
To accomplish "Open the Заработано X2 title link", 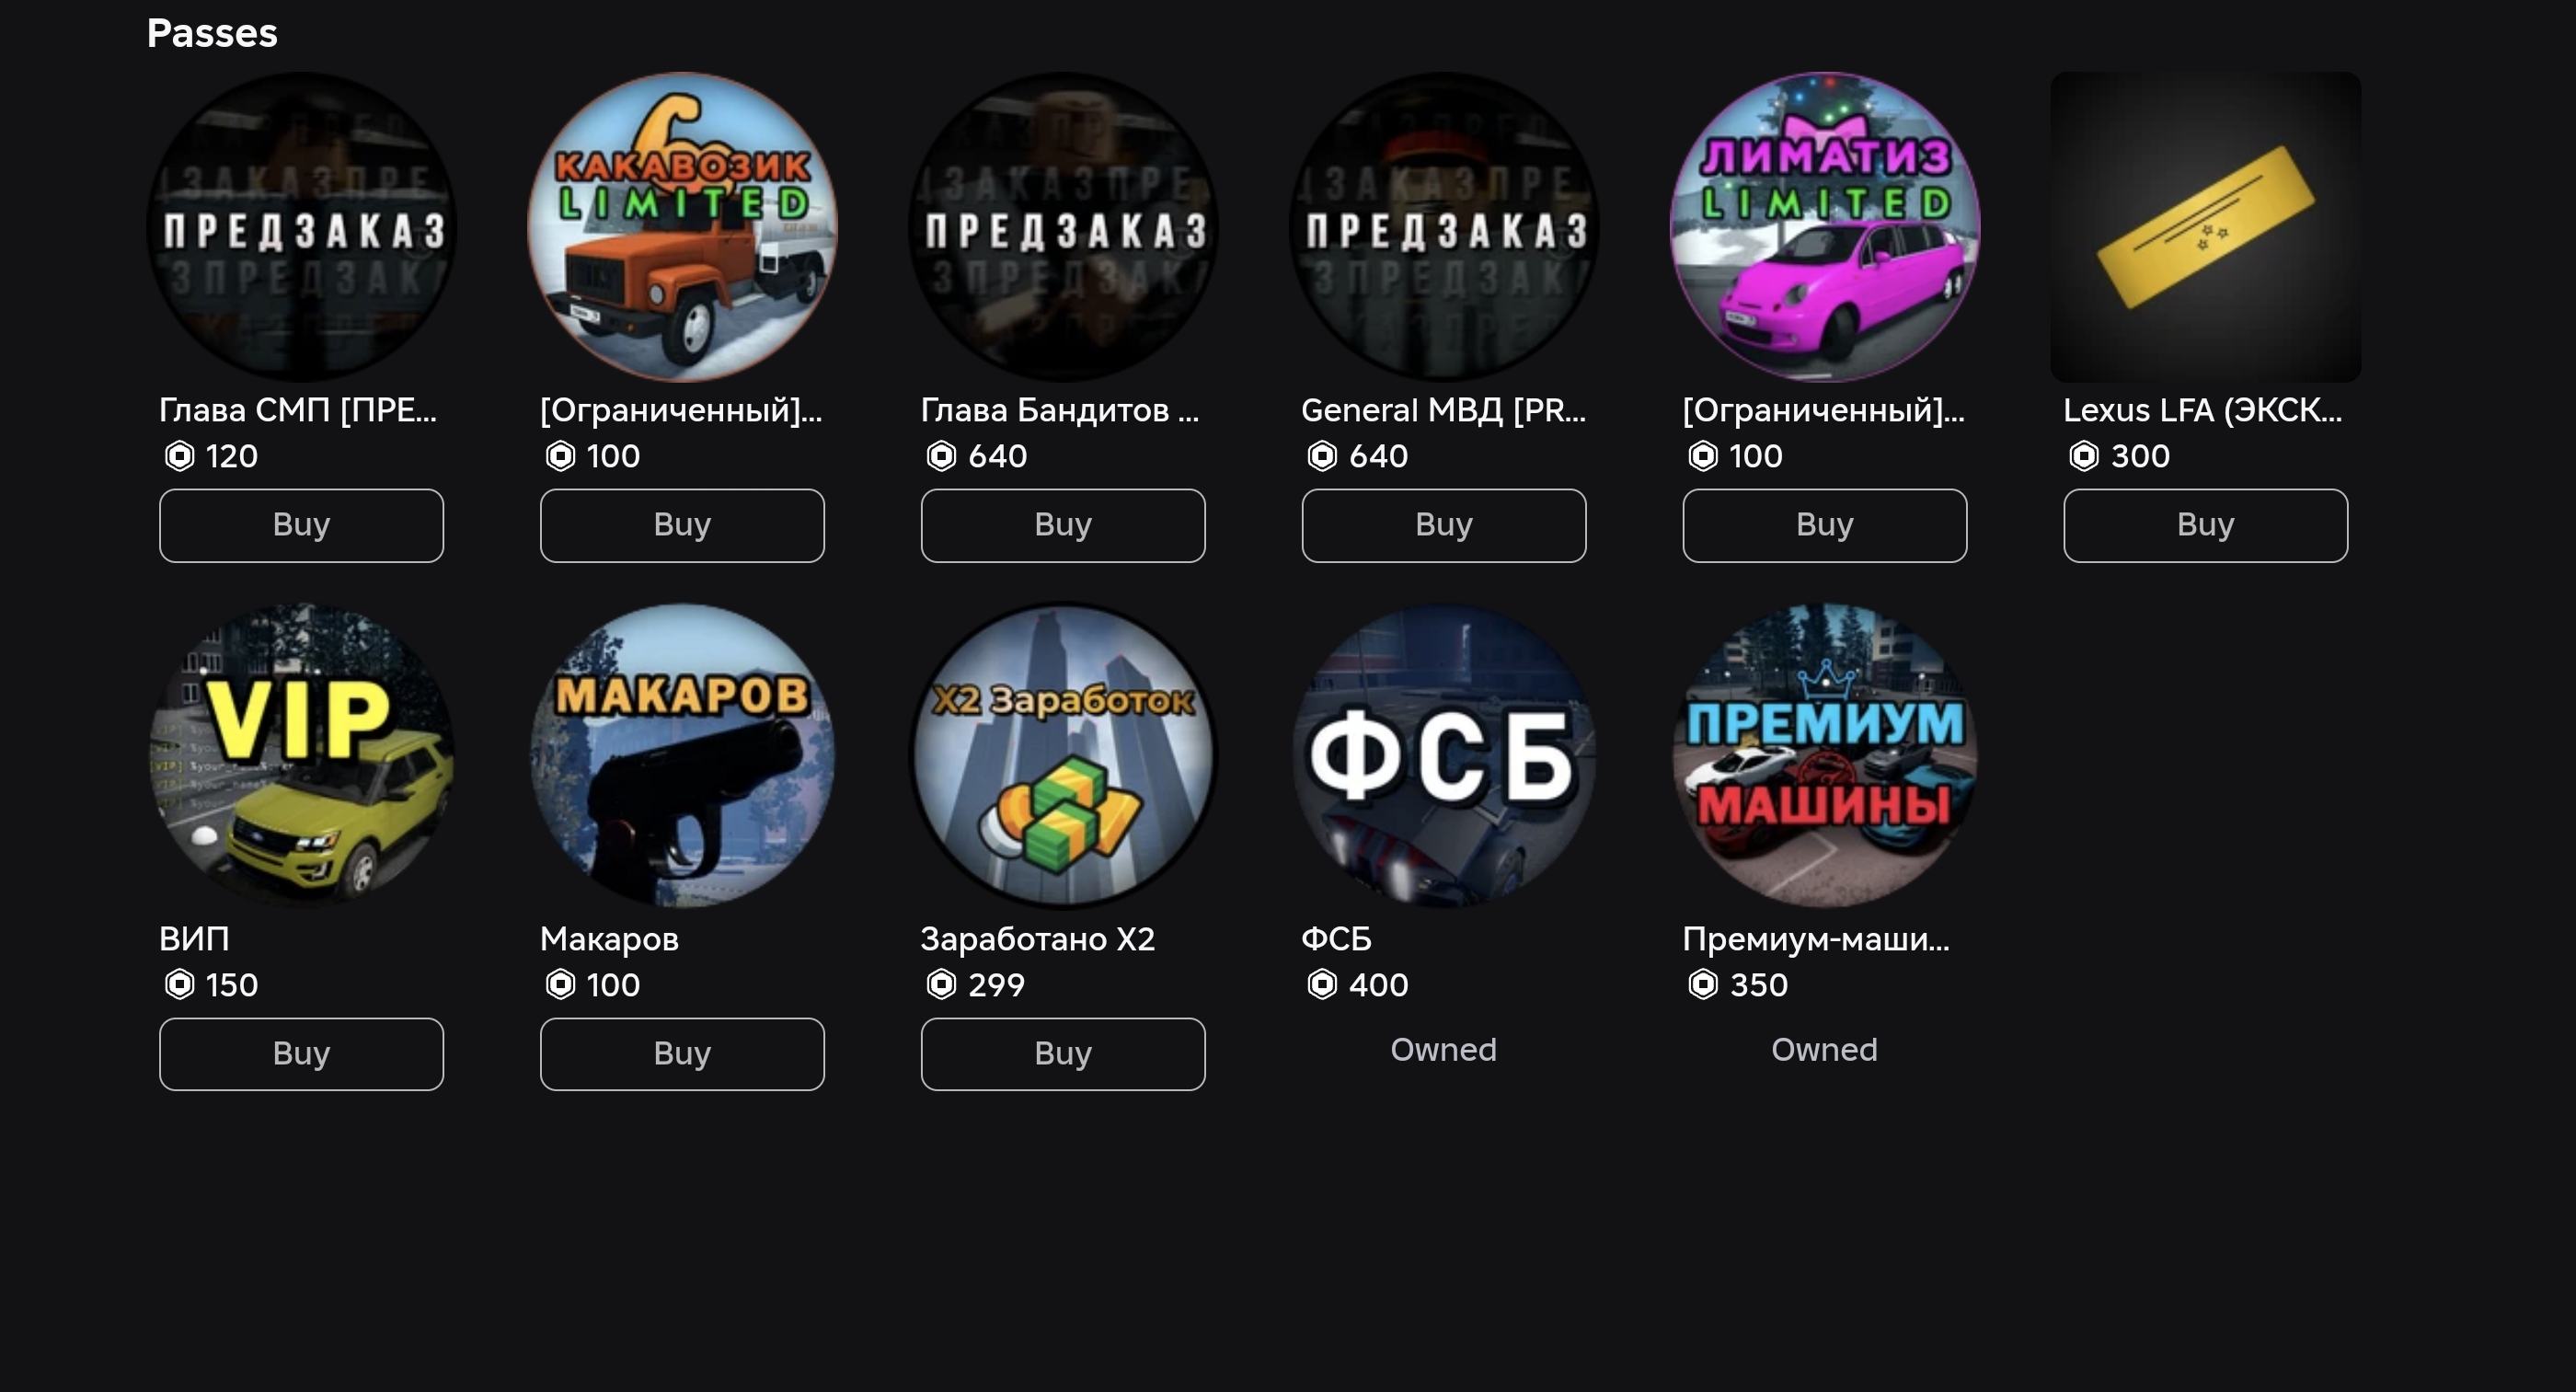I will coord(1037,938).
